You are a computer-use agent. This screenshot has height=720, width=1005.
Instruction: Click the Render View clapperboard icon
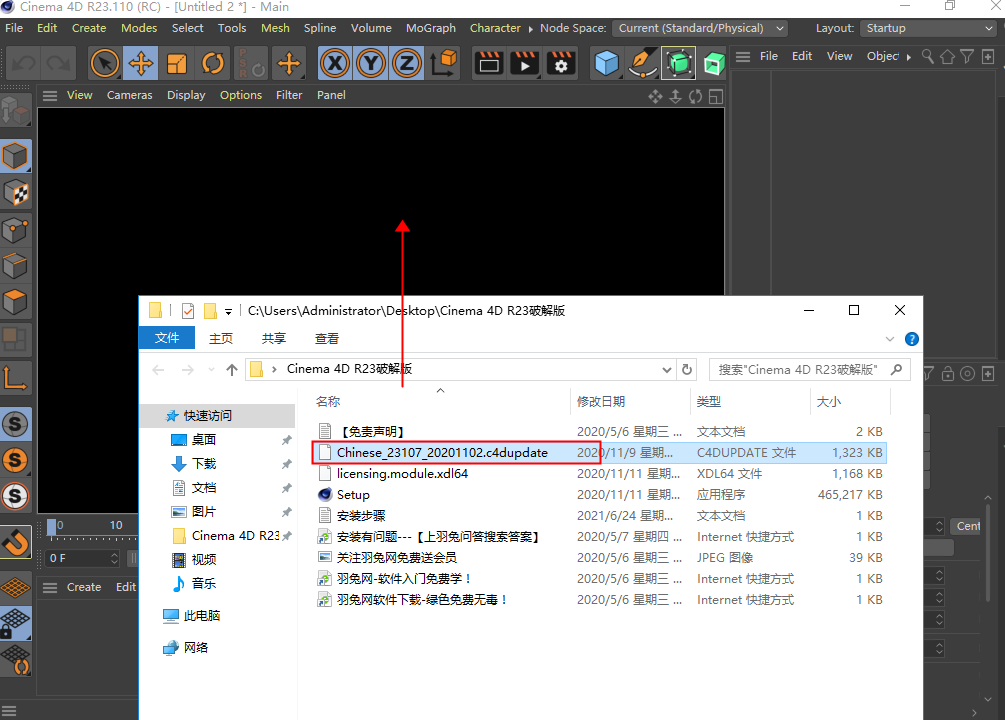coord(488,64)
